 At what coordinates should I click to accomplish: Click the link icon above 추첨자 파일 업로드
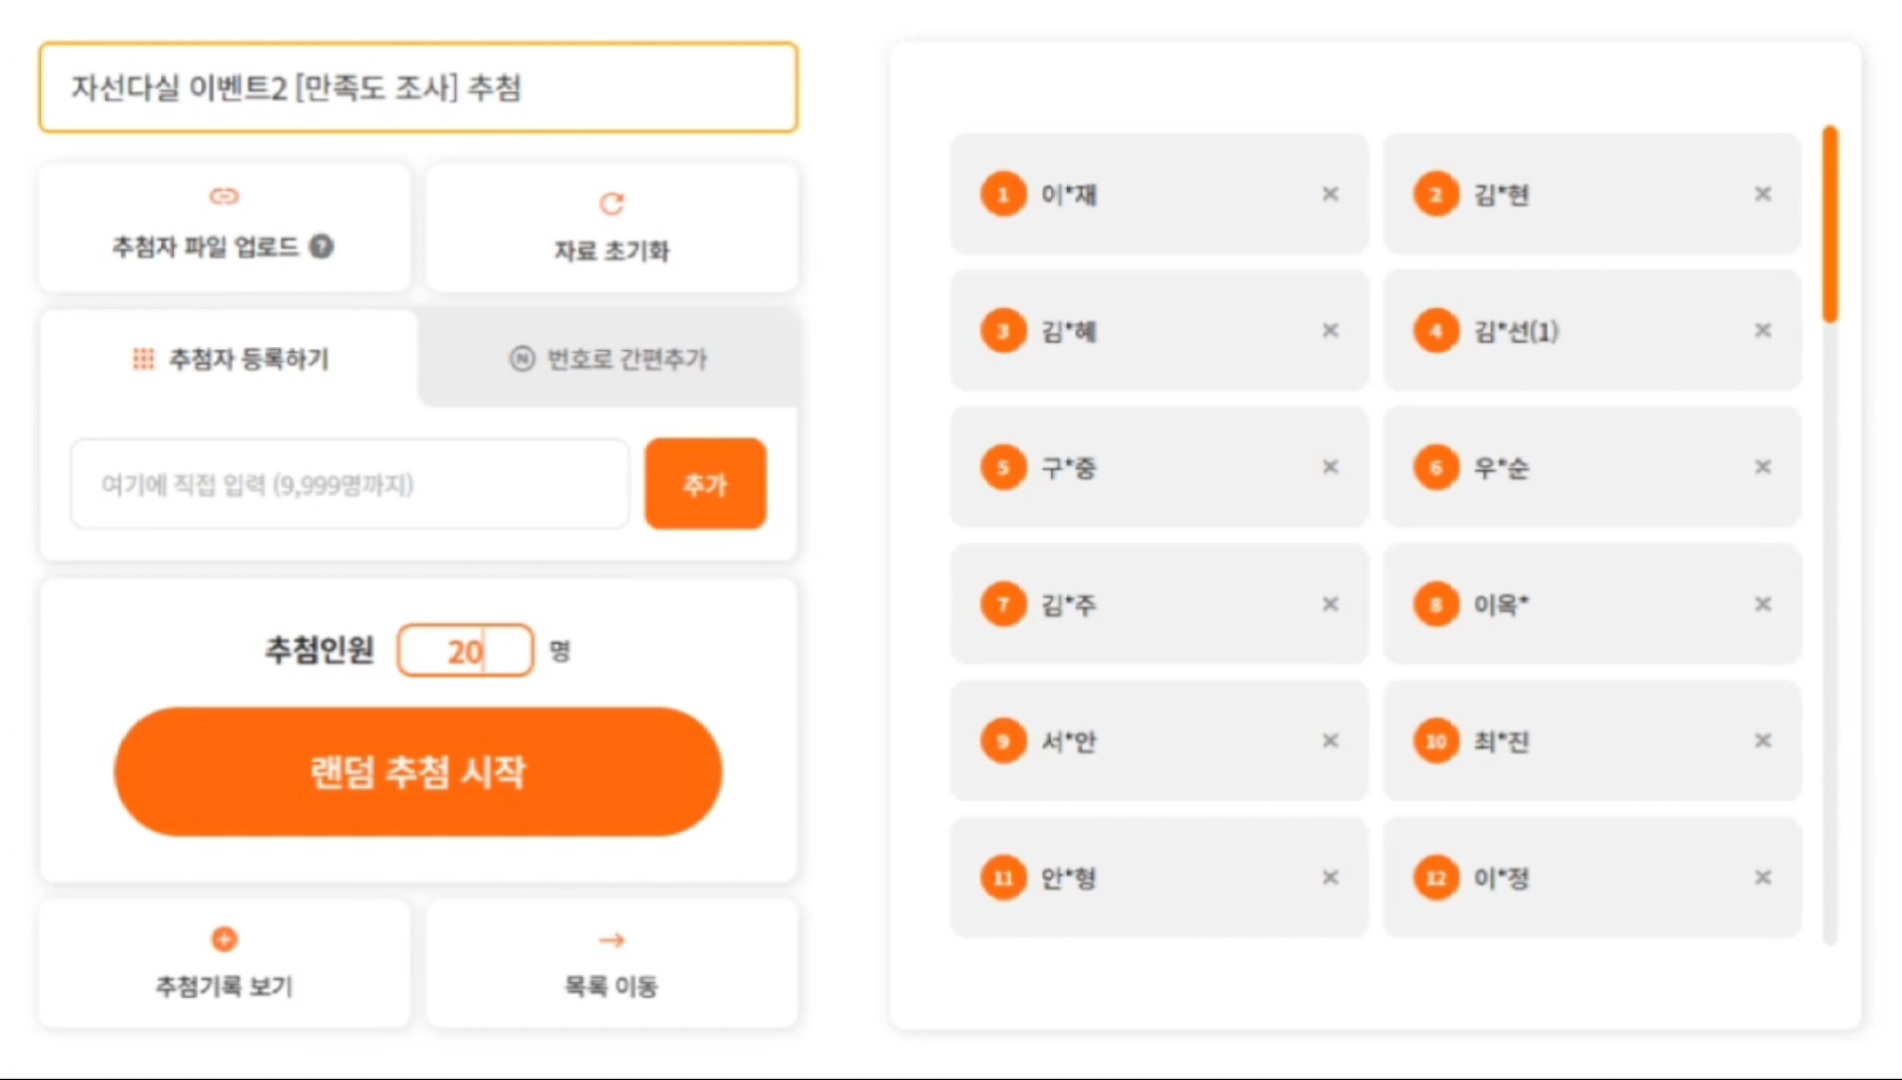tap(224, 196)
